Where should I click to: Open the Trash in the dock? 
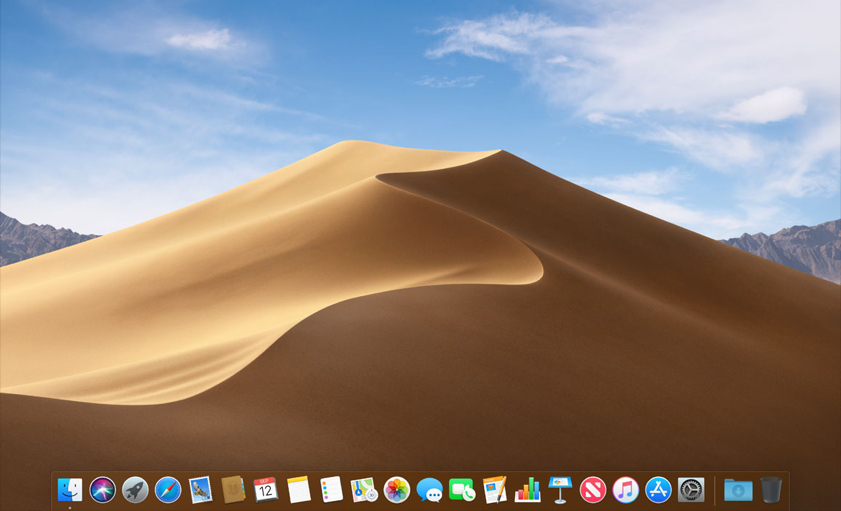point(771,489)
